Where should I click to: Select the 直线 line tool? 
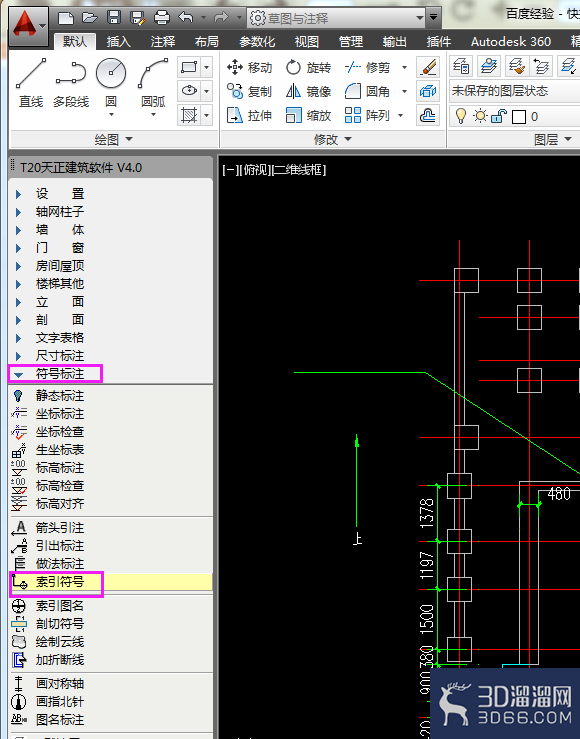pos(31,83)
